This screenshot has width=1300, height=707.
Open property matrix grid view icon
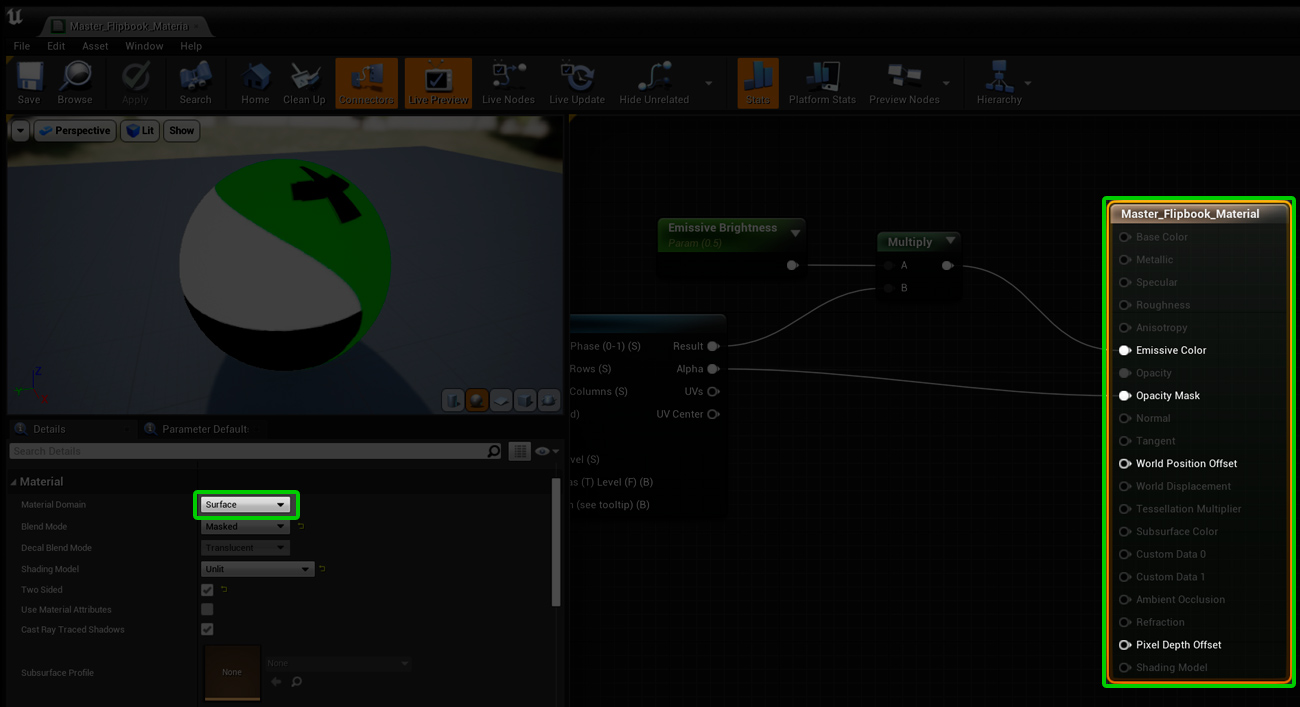[x=519, y=451]
